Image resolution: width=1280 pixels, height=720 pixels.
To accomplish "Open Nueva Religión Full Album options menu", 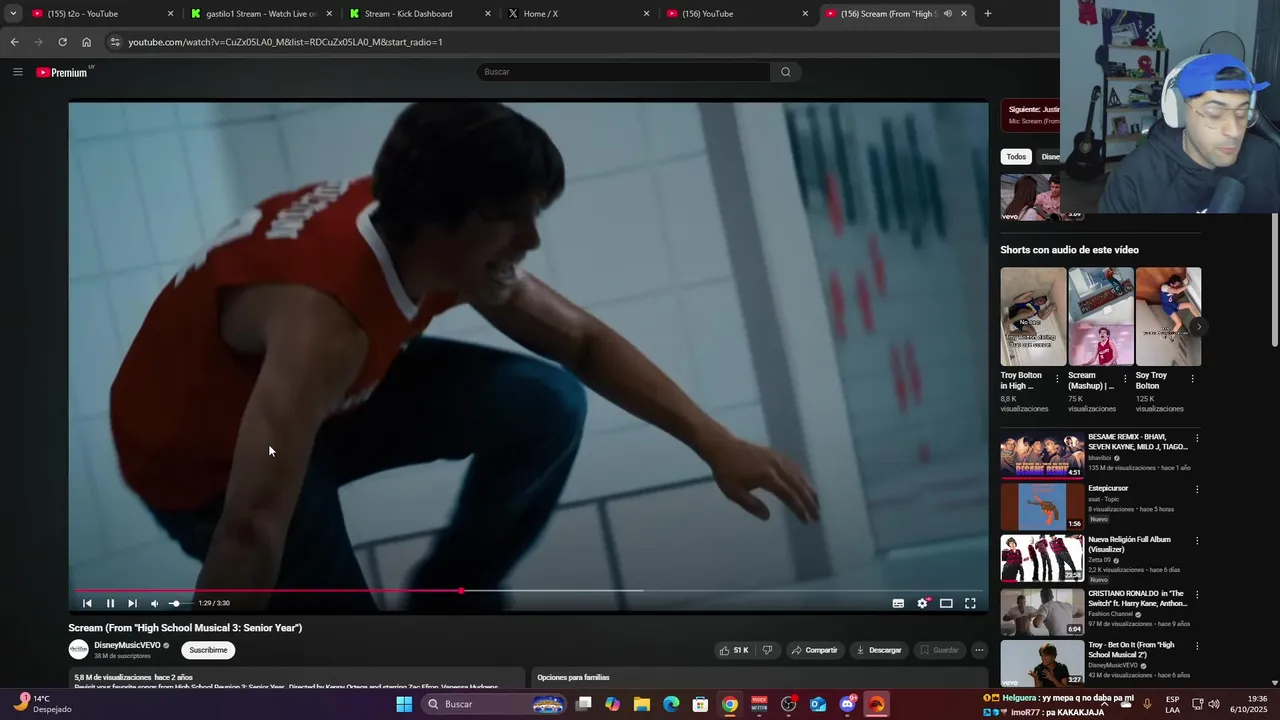I will (x=1197, y=541).
